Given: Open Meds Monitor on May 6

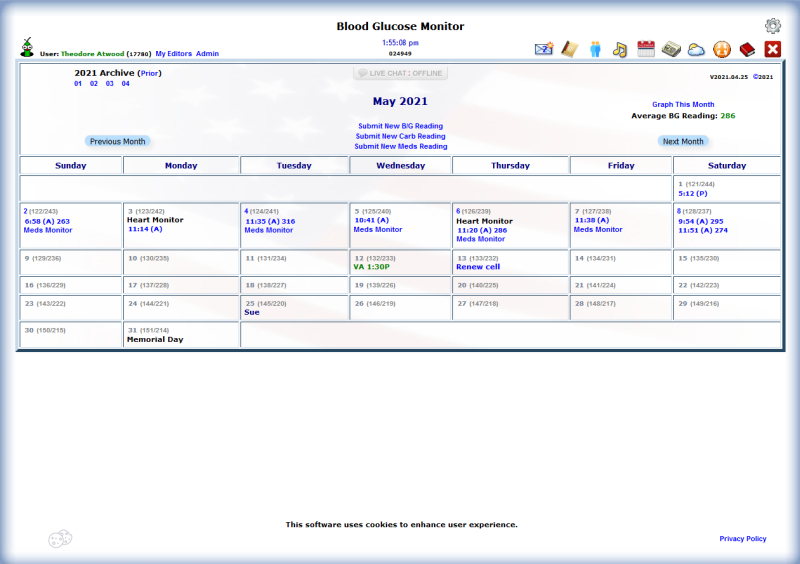Looking at the screenshot, I should click(x=480, y=239).
